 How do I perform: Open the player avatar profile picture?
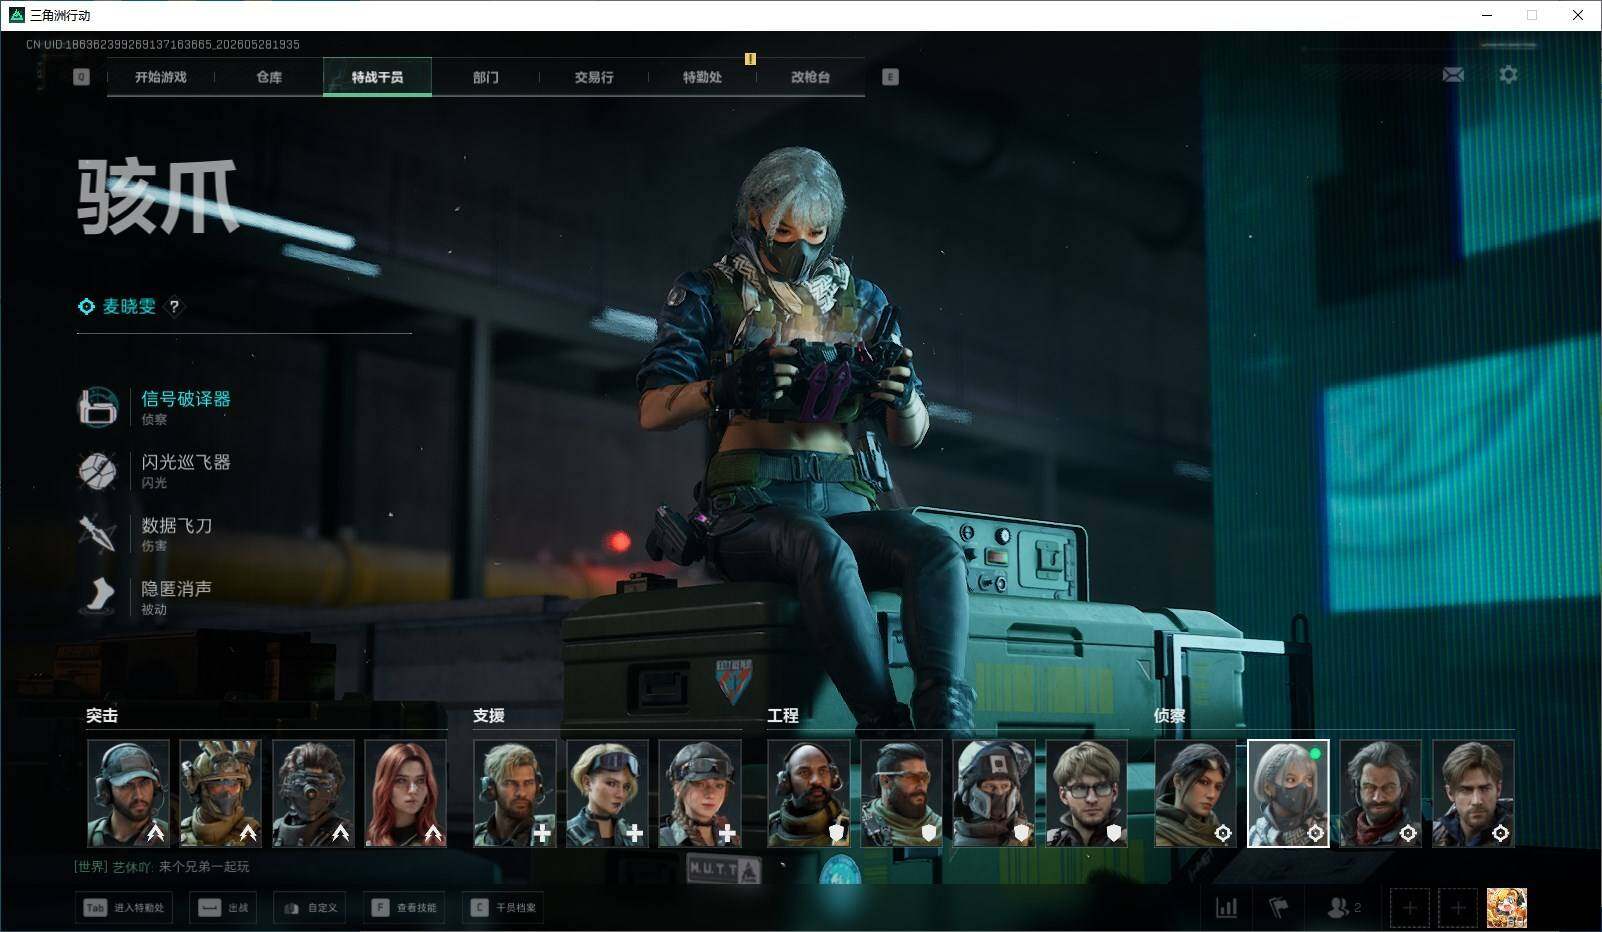1506,908
